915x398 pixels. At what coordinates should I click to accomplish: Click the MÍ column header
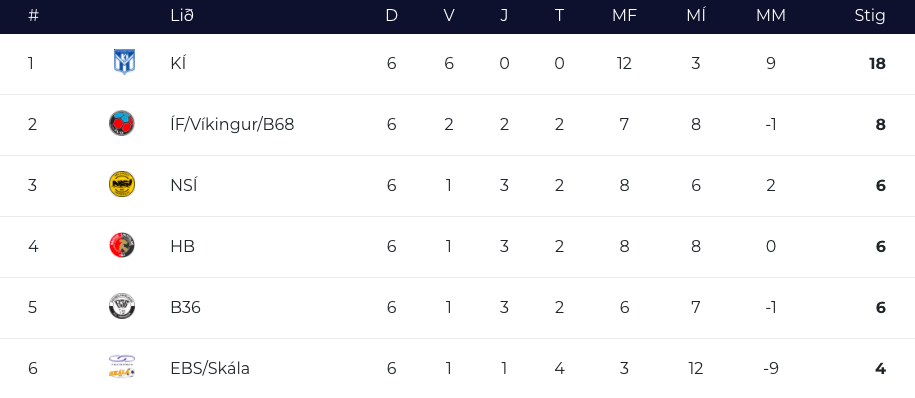(696, 16)
